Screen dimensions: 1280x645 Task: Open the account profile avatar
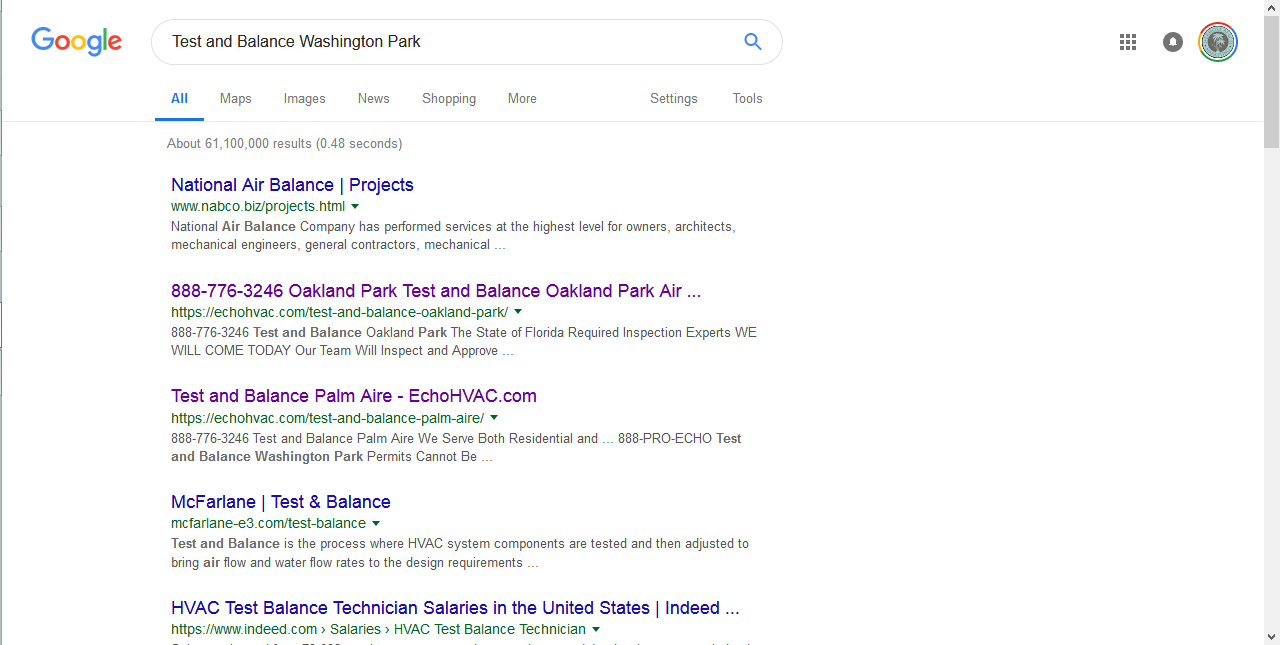(1218, 42)
